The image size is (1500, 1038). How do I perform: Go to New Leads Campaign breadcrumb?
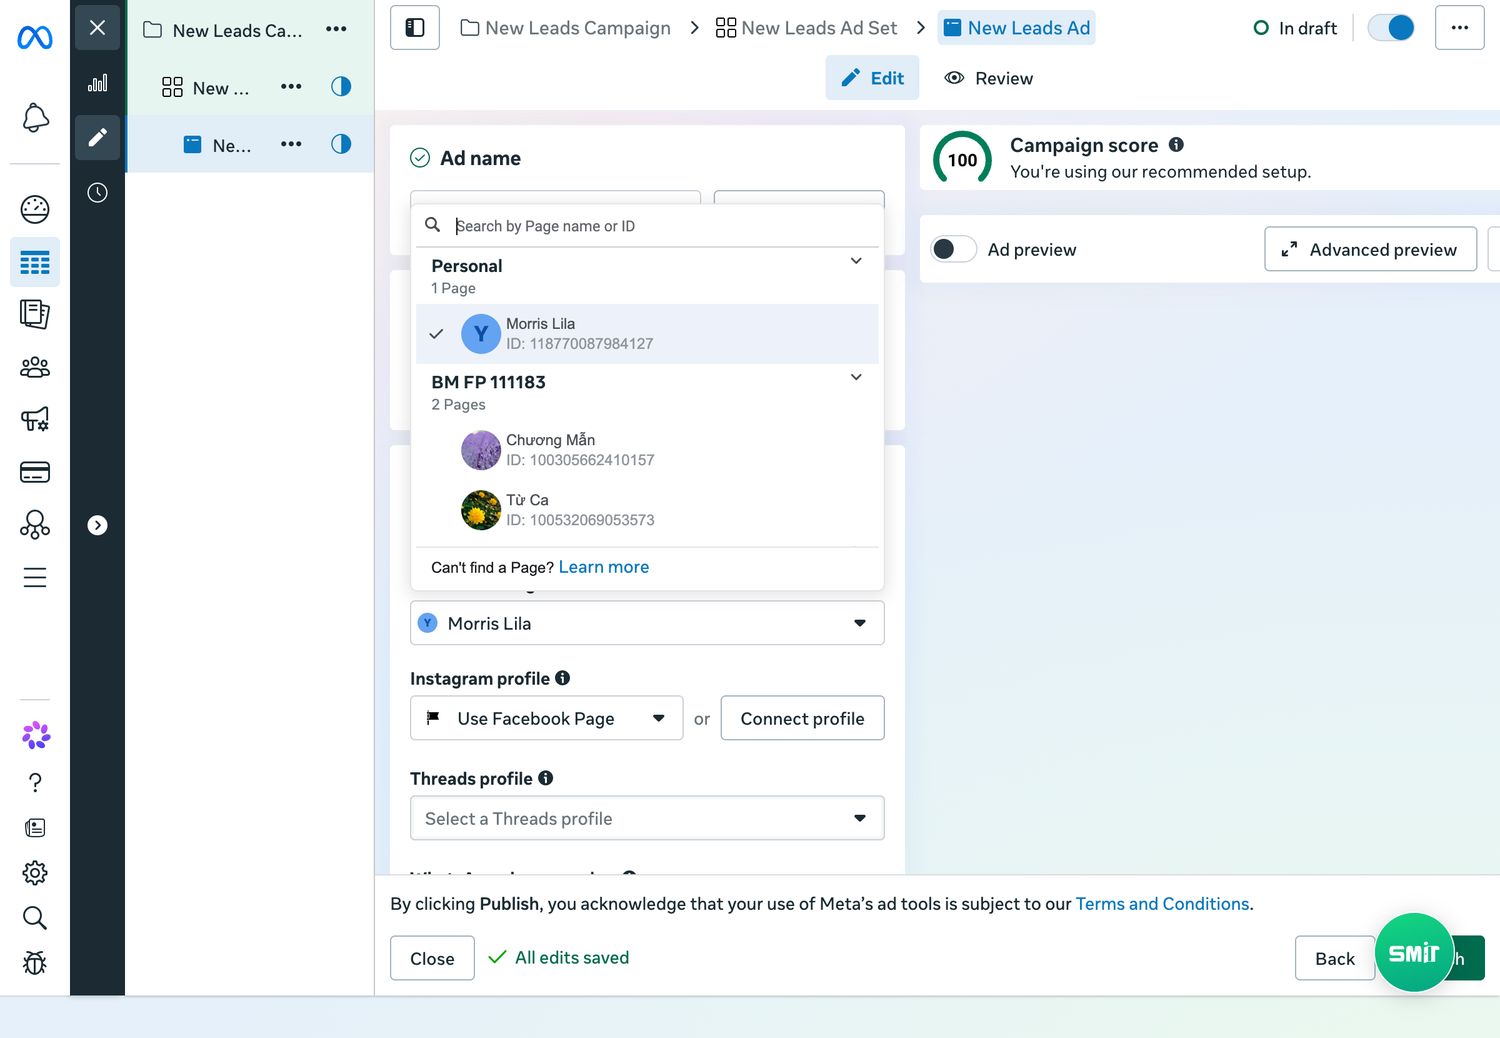[565, 28]
